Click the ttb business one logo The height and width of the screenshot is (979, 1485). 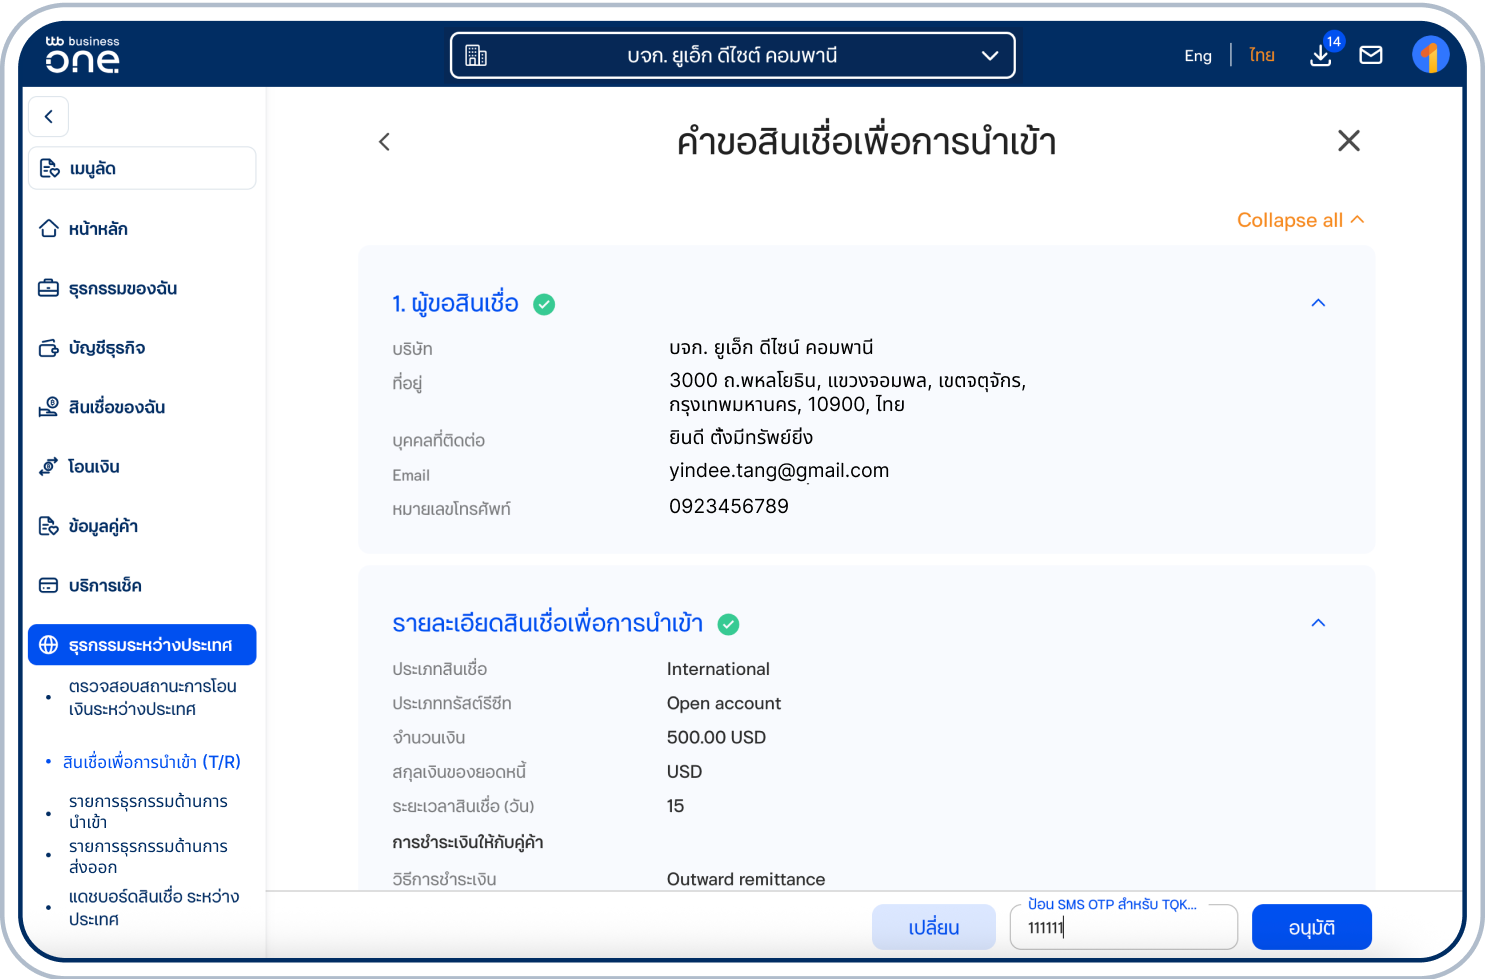82,55
